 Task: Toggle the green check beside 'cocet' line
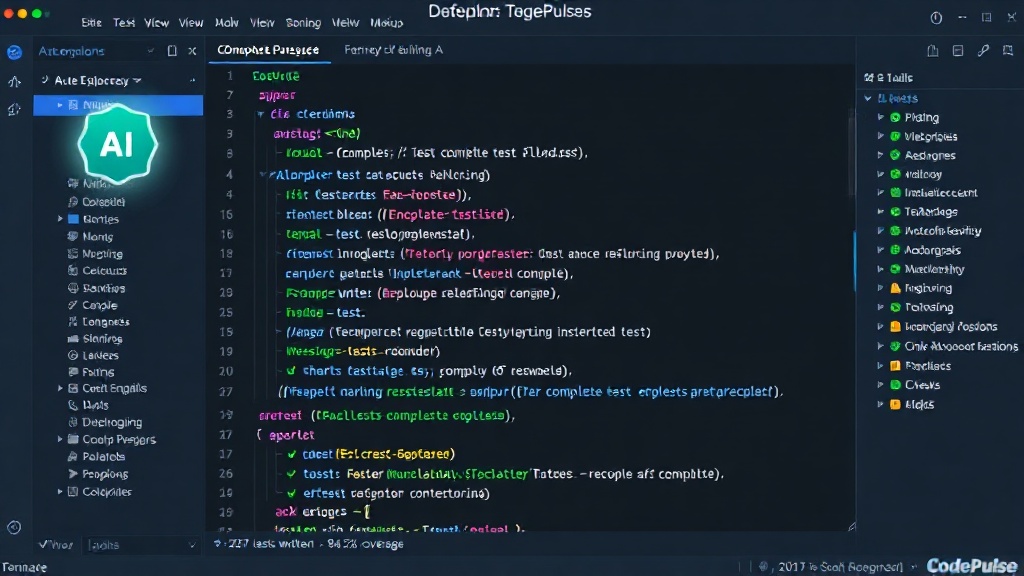[x=291, y=454]
